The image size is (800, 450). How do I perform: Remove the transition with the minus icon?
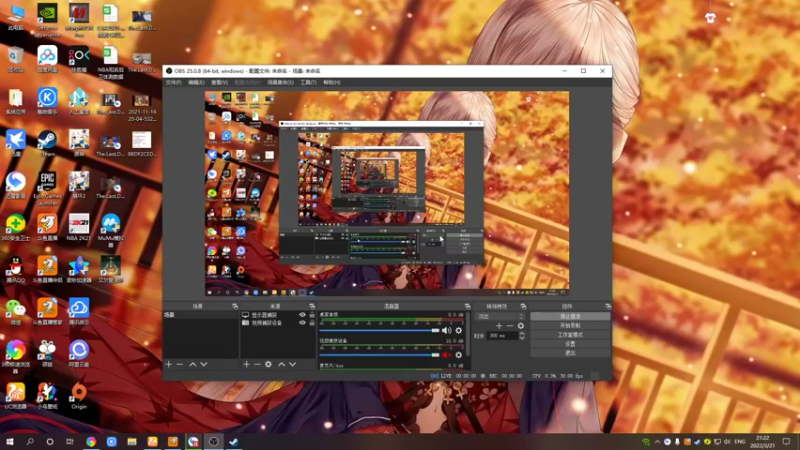point(510,326)
